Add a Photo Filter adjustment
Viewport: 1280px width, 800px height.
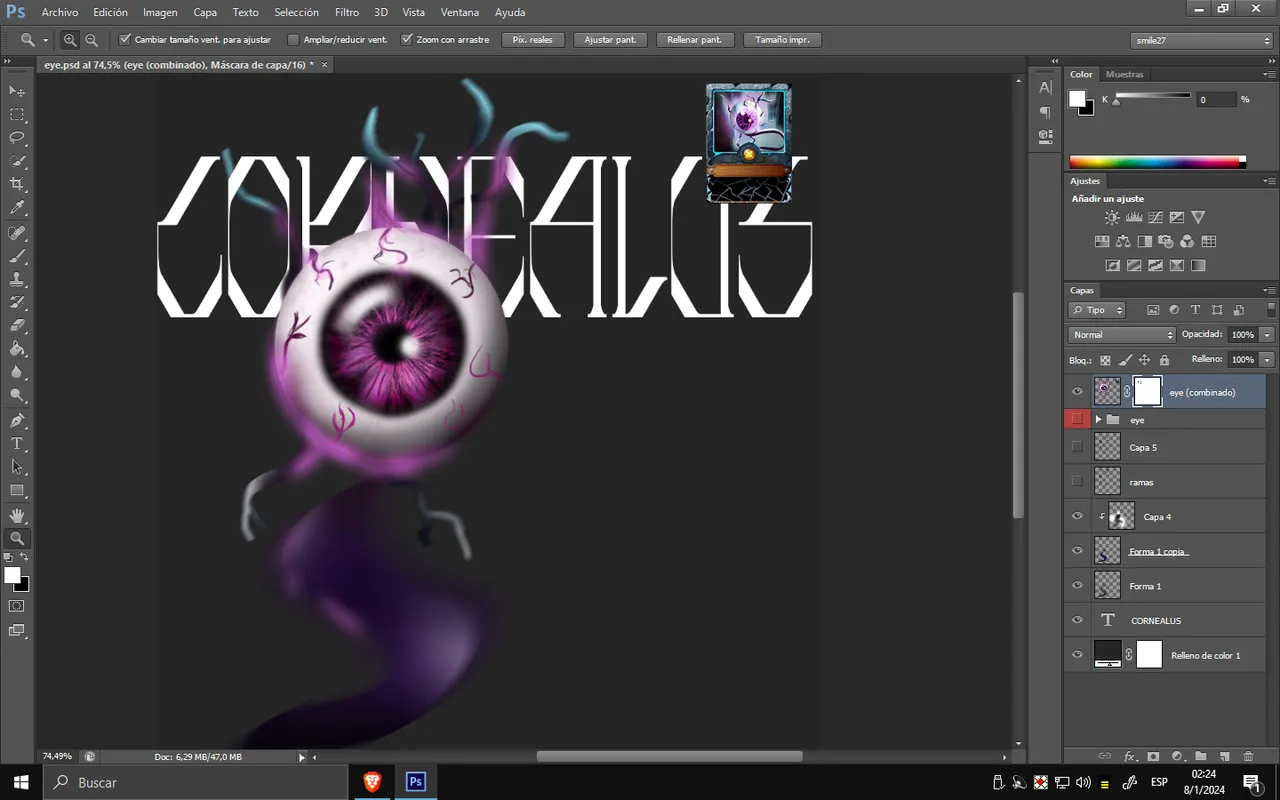[1166, 241]
